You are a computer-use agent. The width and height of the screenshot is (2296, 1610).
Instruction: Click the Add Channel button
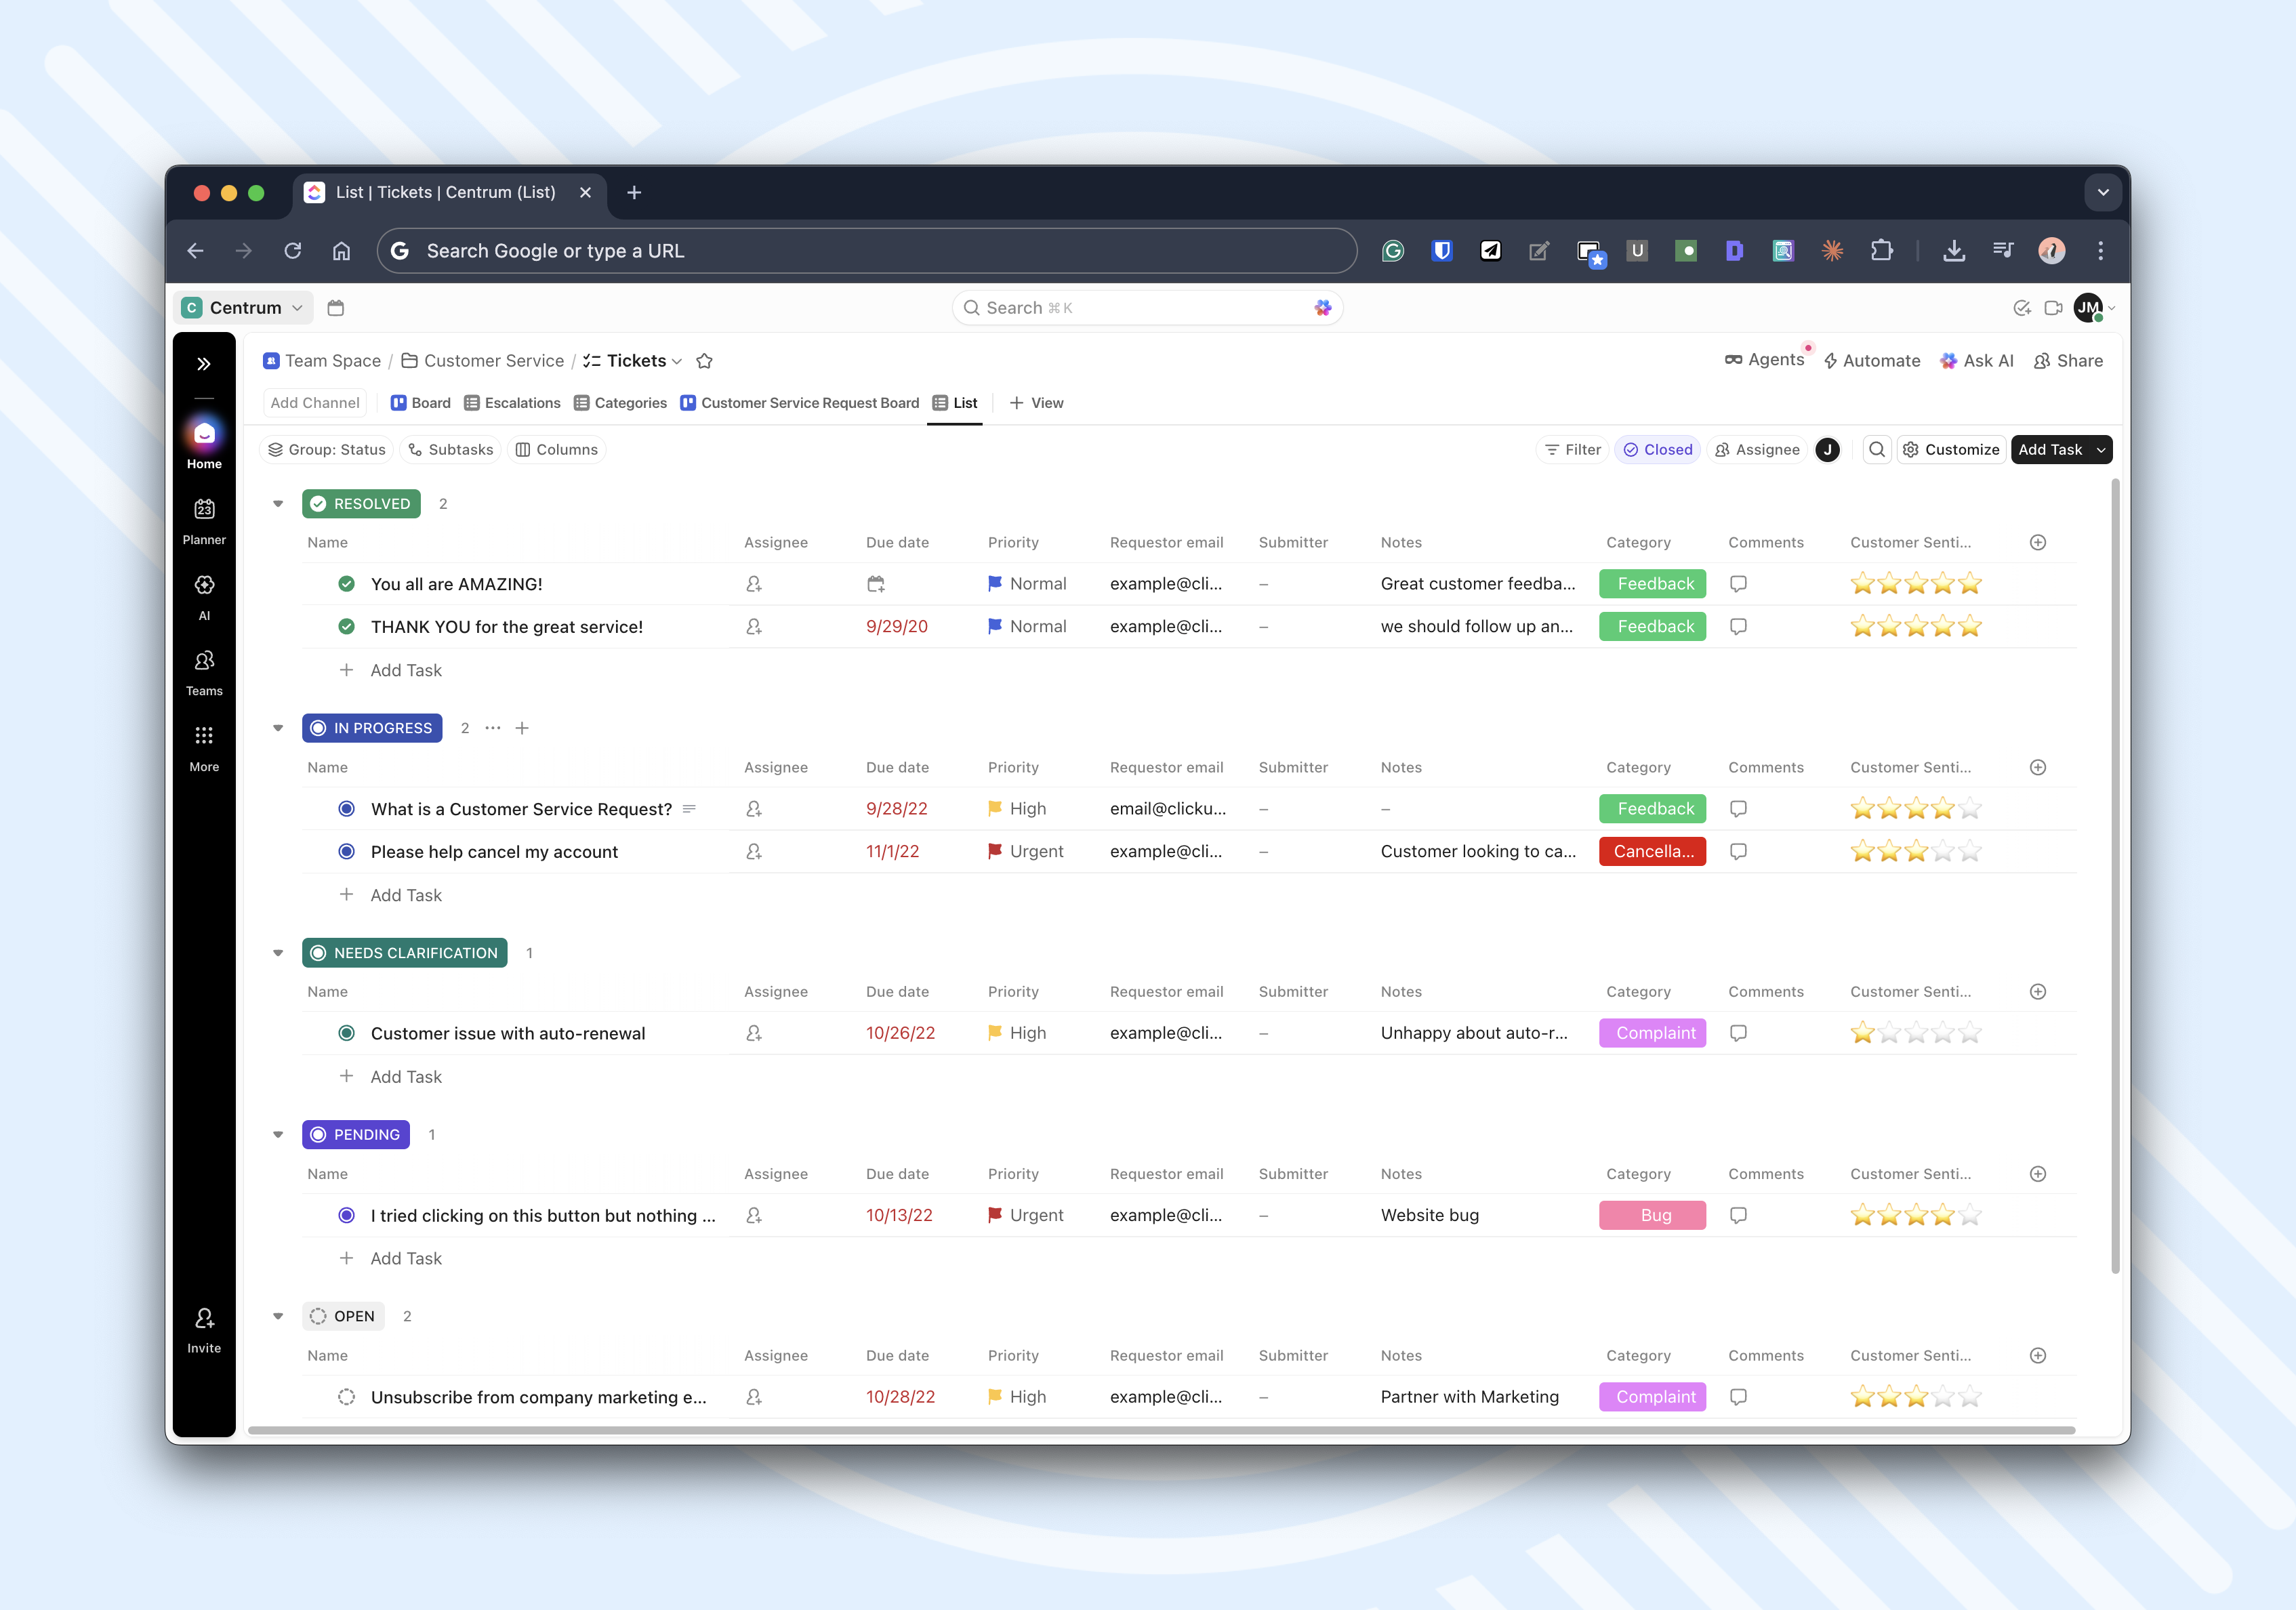[x=314, y=402]
